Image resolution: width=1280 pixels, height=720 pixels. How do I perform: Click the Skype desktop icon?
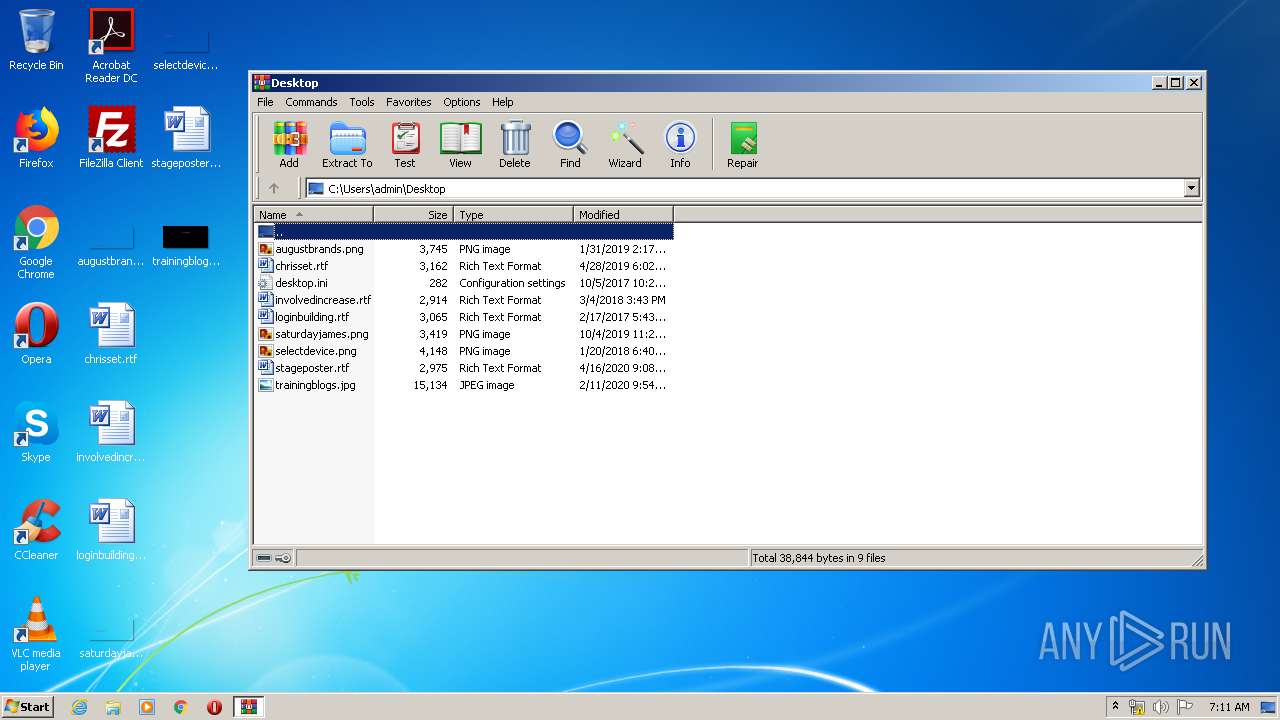[36, 432]
